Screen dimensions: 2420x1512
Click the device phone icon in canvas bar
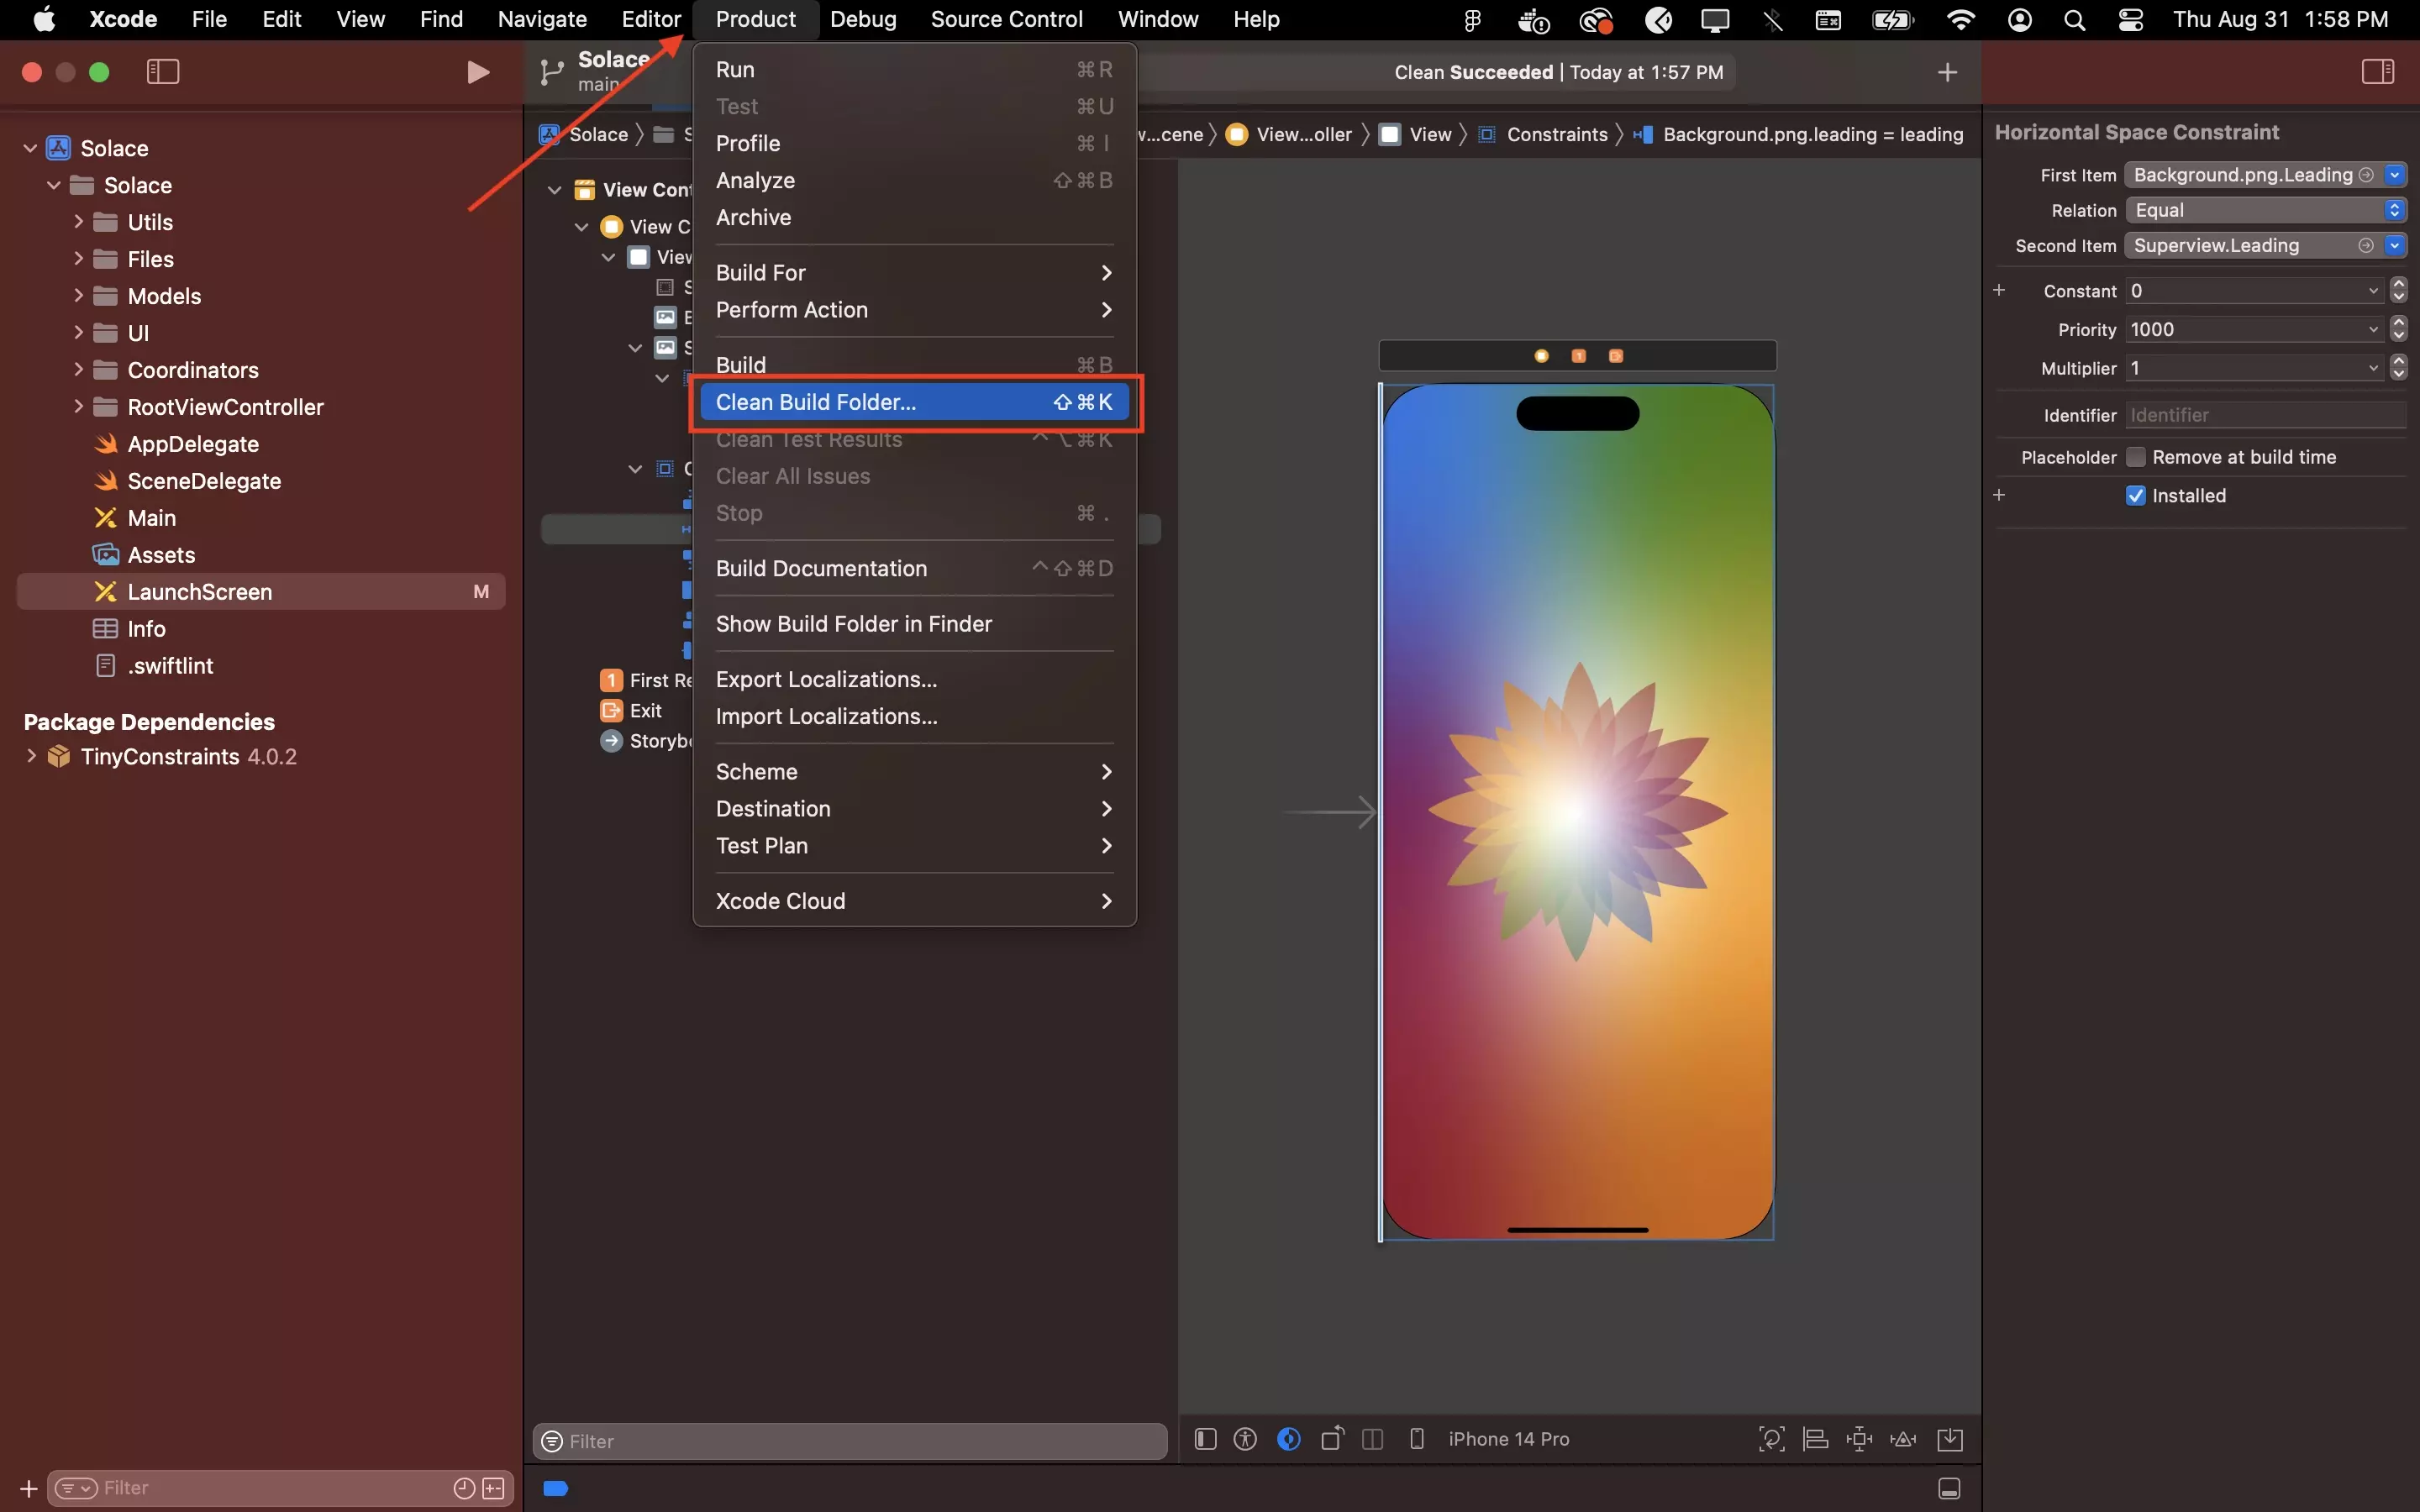pos(1416,1439)
